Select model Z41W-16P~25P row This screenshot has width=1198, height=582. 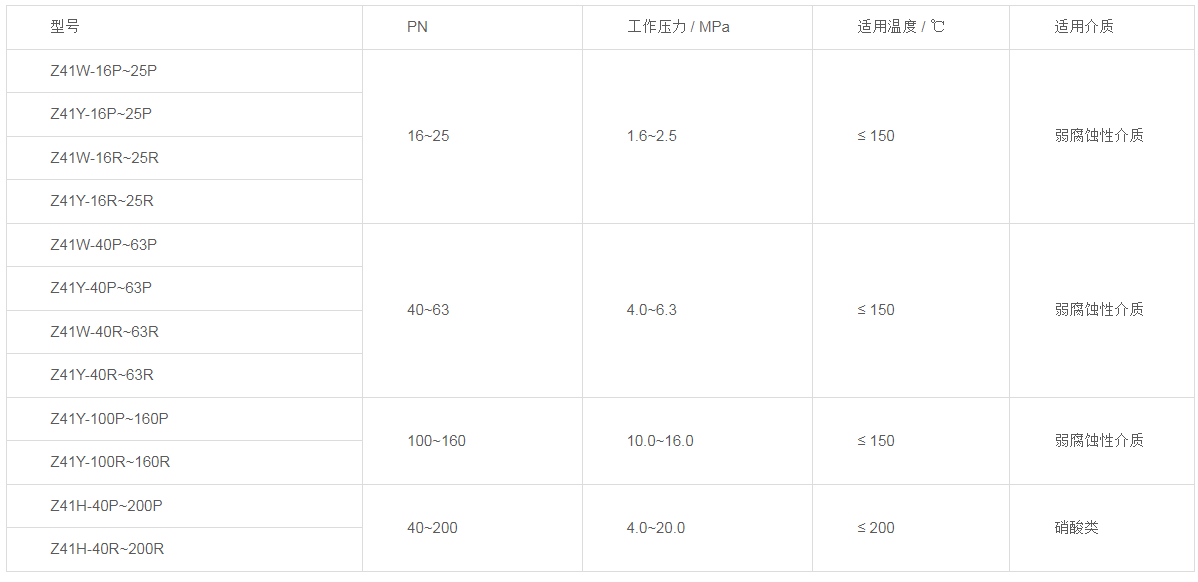click(104, 71)
